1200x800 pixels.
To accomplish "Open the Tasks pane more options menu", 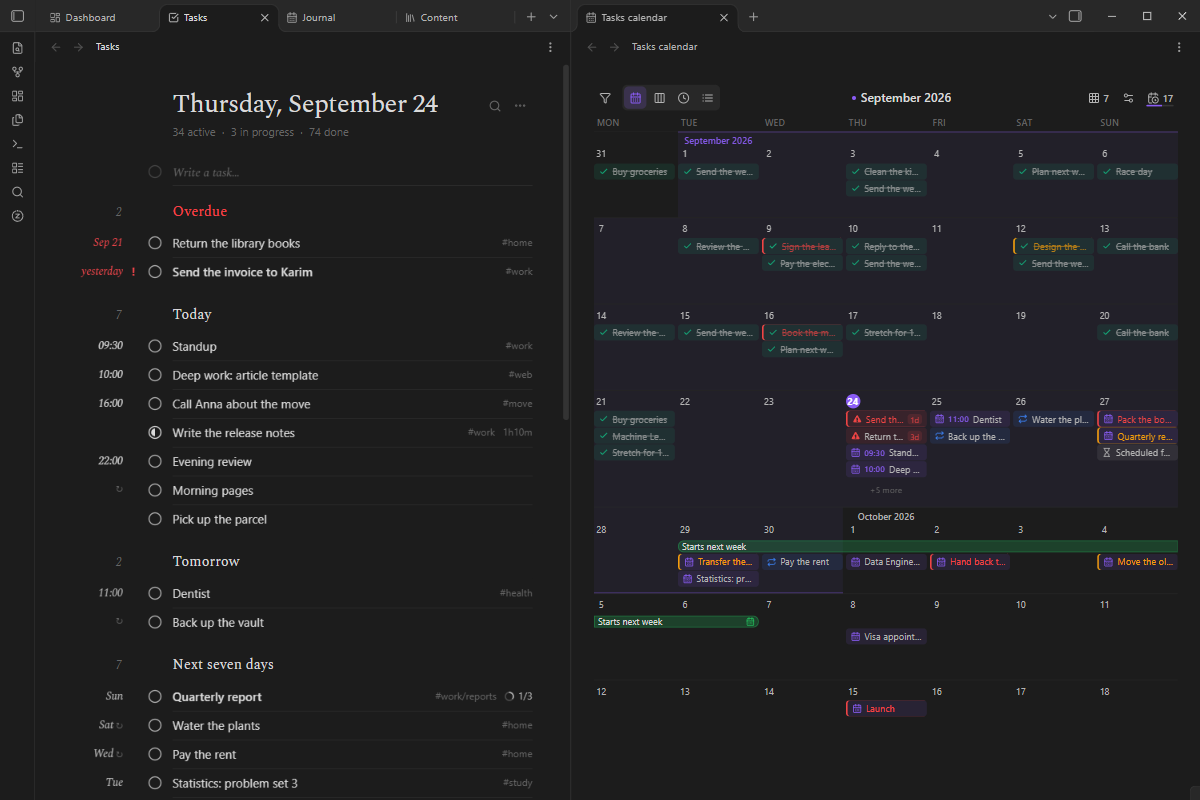I will (x=550, y=47).
